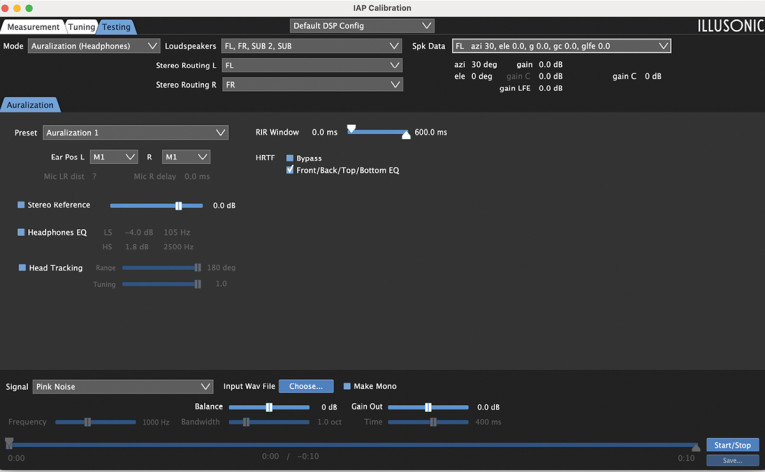Image resolution: width=765 pixels, height=472 pixels.
Task: Open the Loudspeakers dropdown
Action: tap(311, 46)
